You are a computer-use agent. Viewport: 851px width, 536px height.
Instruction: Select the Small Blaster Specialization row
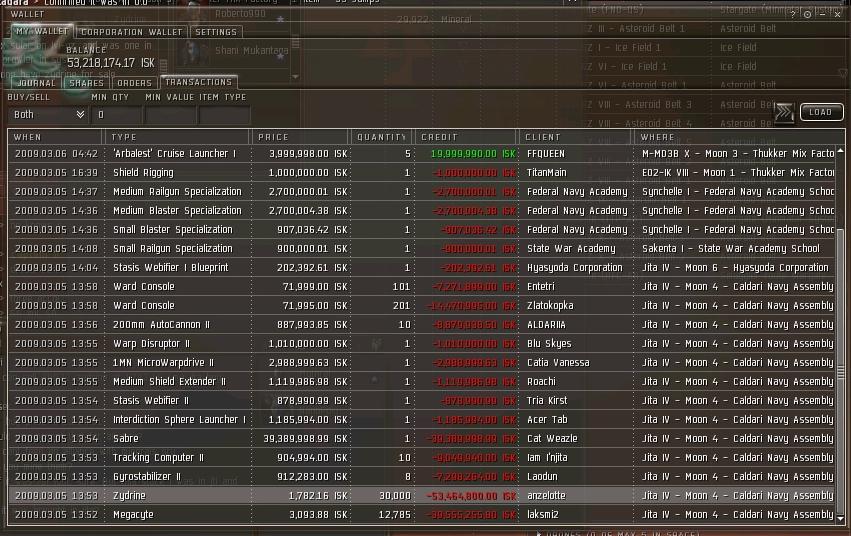click(422, 229)
